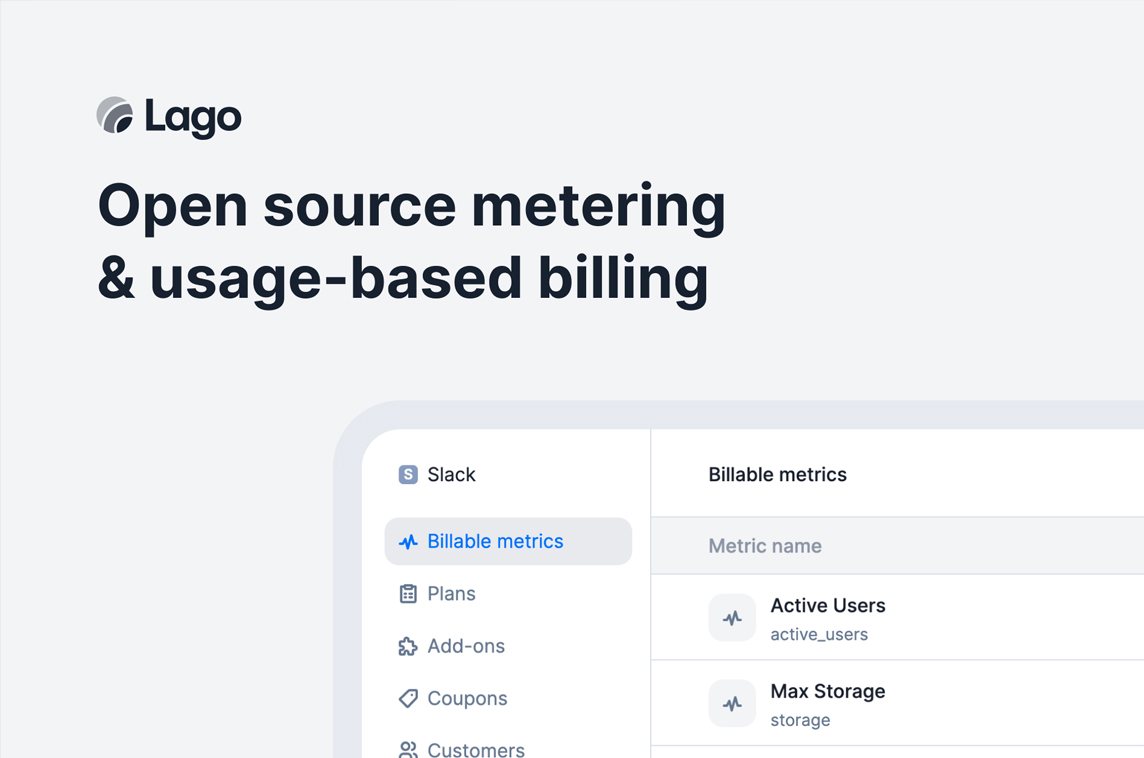
Task: Go to Add-ons in the sidebar
Action: click(x=466, y=647)
